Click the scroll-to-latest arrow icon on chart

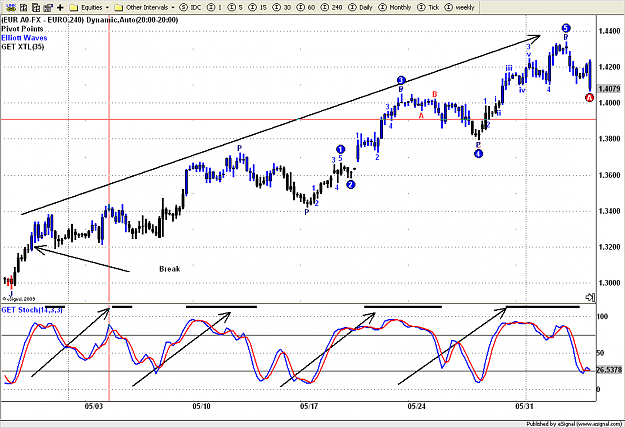[590, 297]
